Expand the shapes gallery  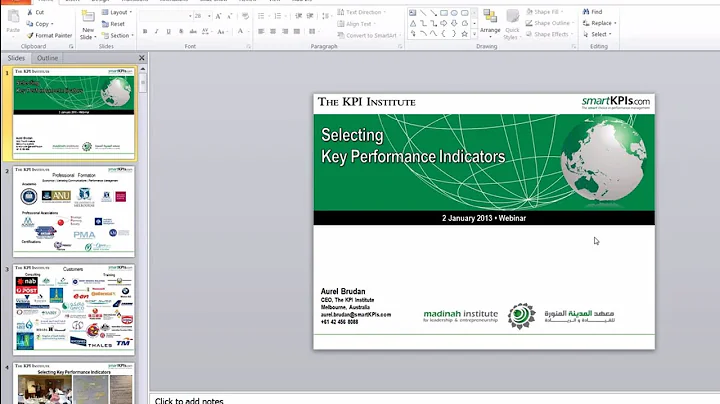point(474,34)
